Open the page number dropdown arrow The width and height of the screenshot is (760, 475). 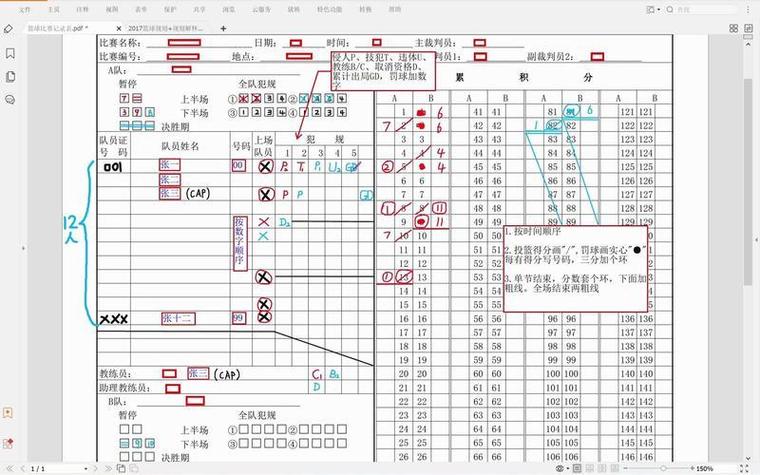(x=85, y=469)
